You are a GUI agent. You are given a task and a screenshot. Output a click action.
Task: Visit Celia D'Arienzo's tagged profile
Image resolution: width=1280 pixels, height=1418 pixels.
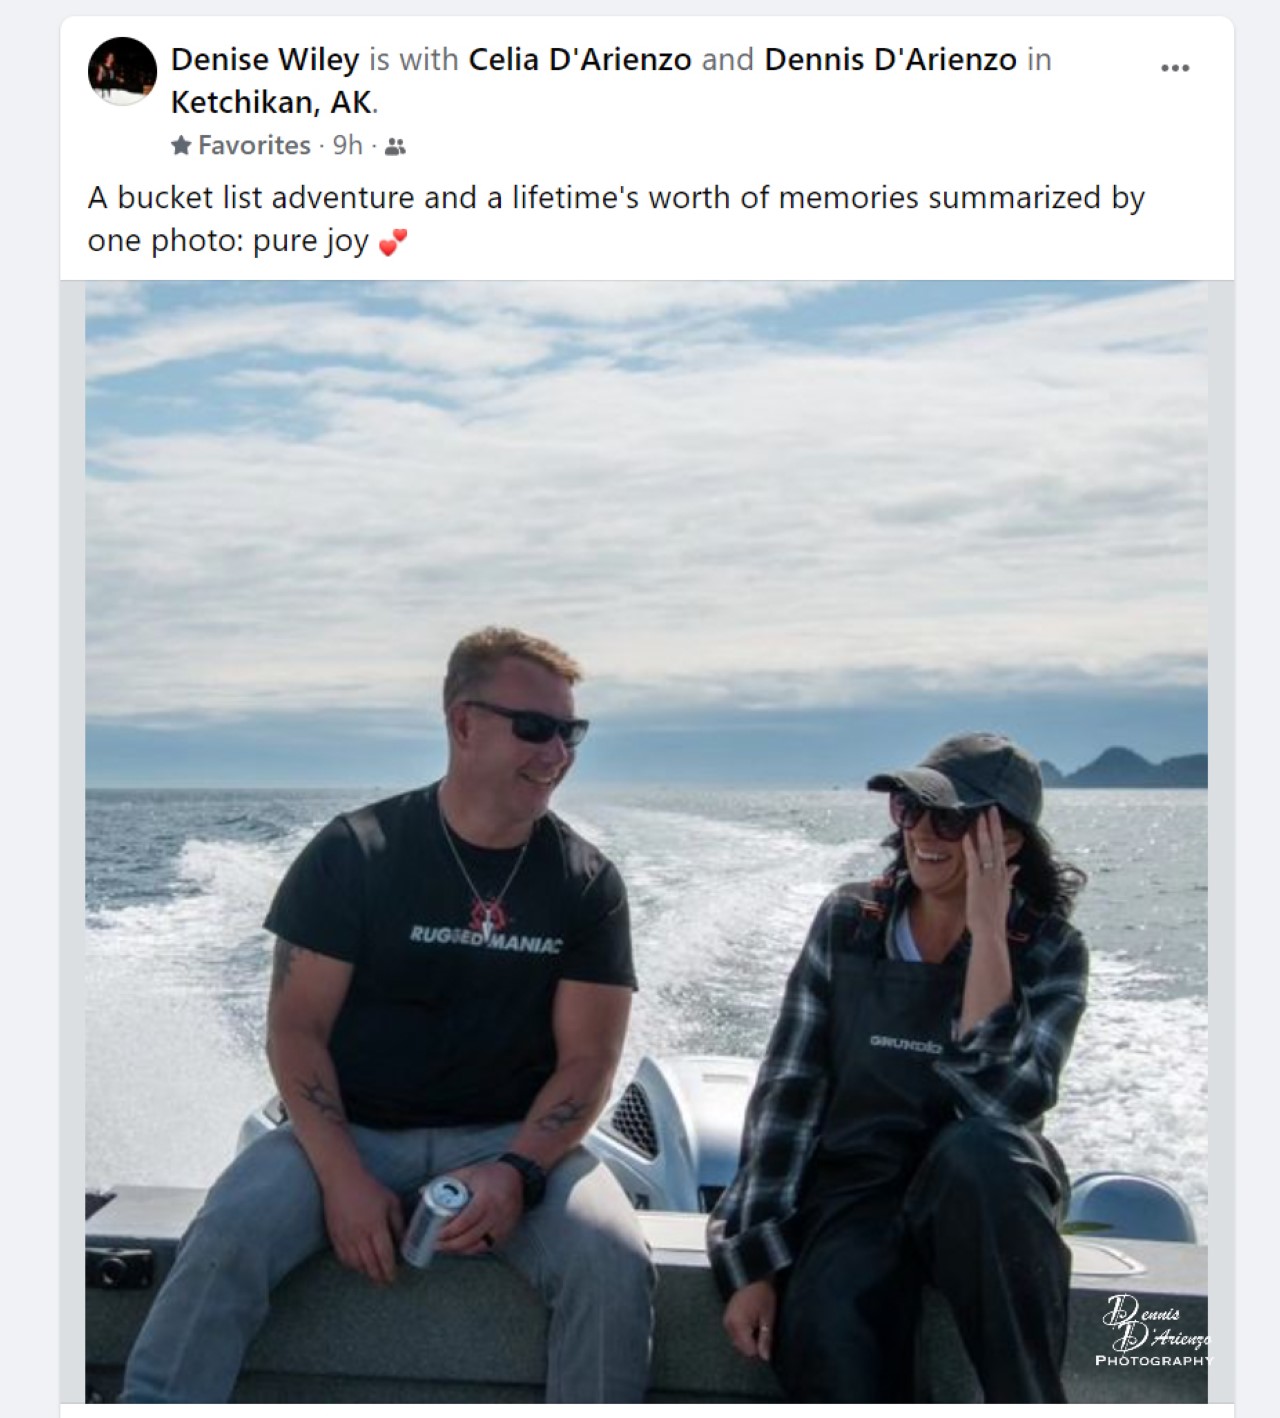580,60
